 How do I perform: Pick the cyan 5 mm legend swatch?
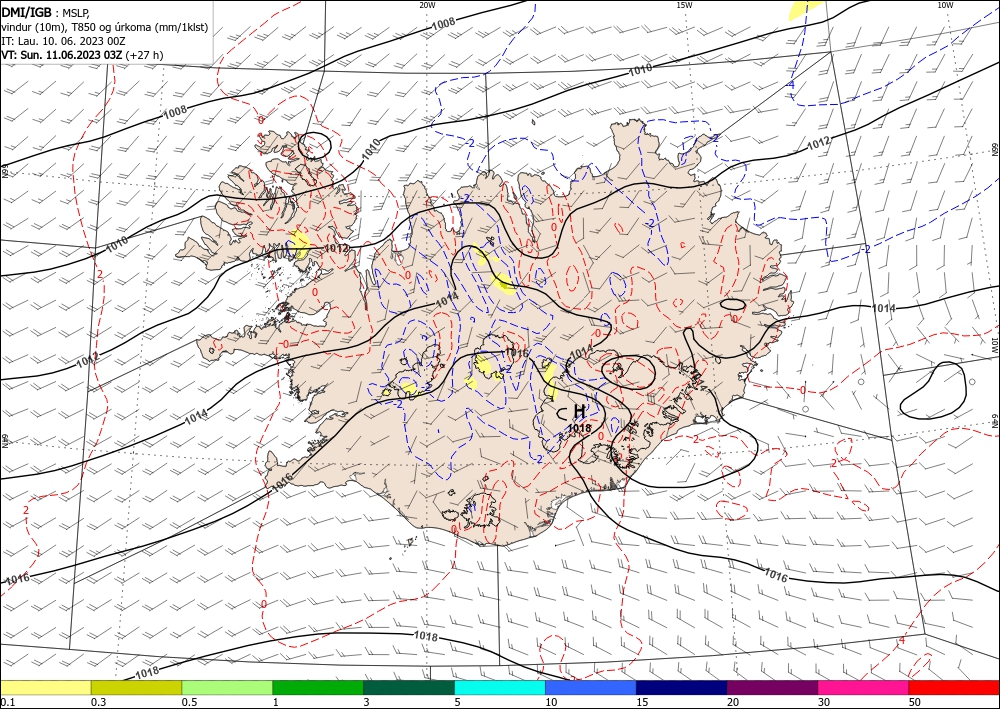[500, 687]
